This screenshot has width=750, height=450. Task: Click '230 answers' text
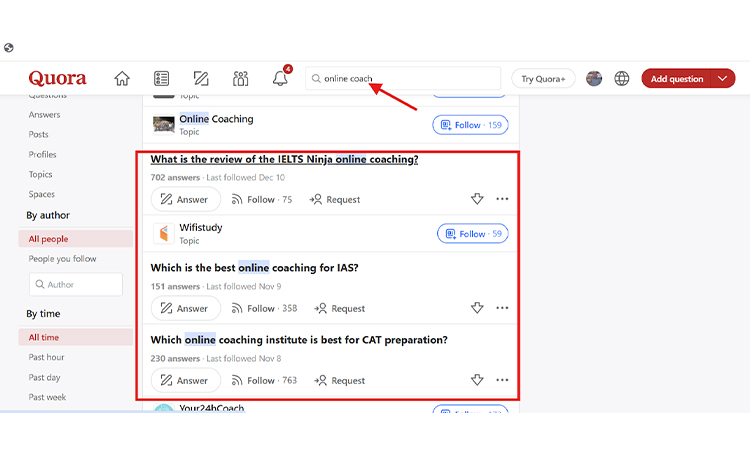click(175, 359)
